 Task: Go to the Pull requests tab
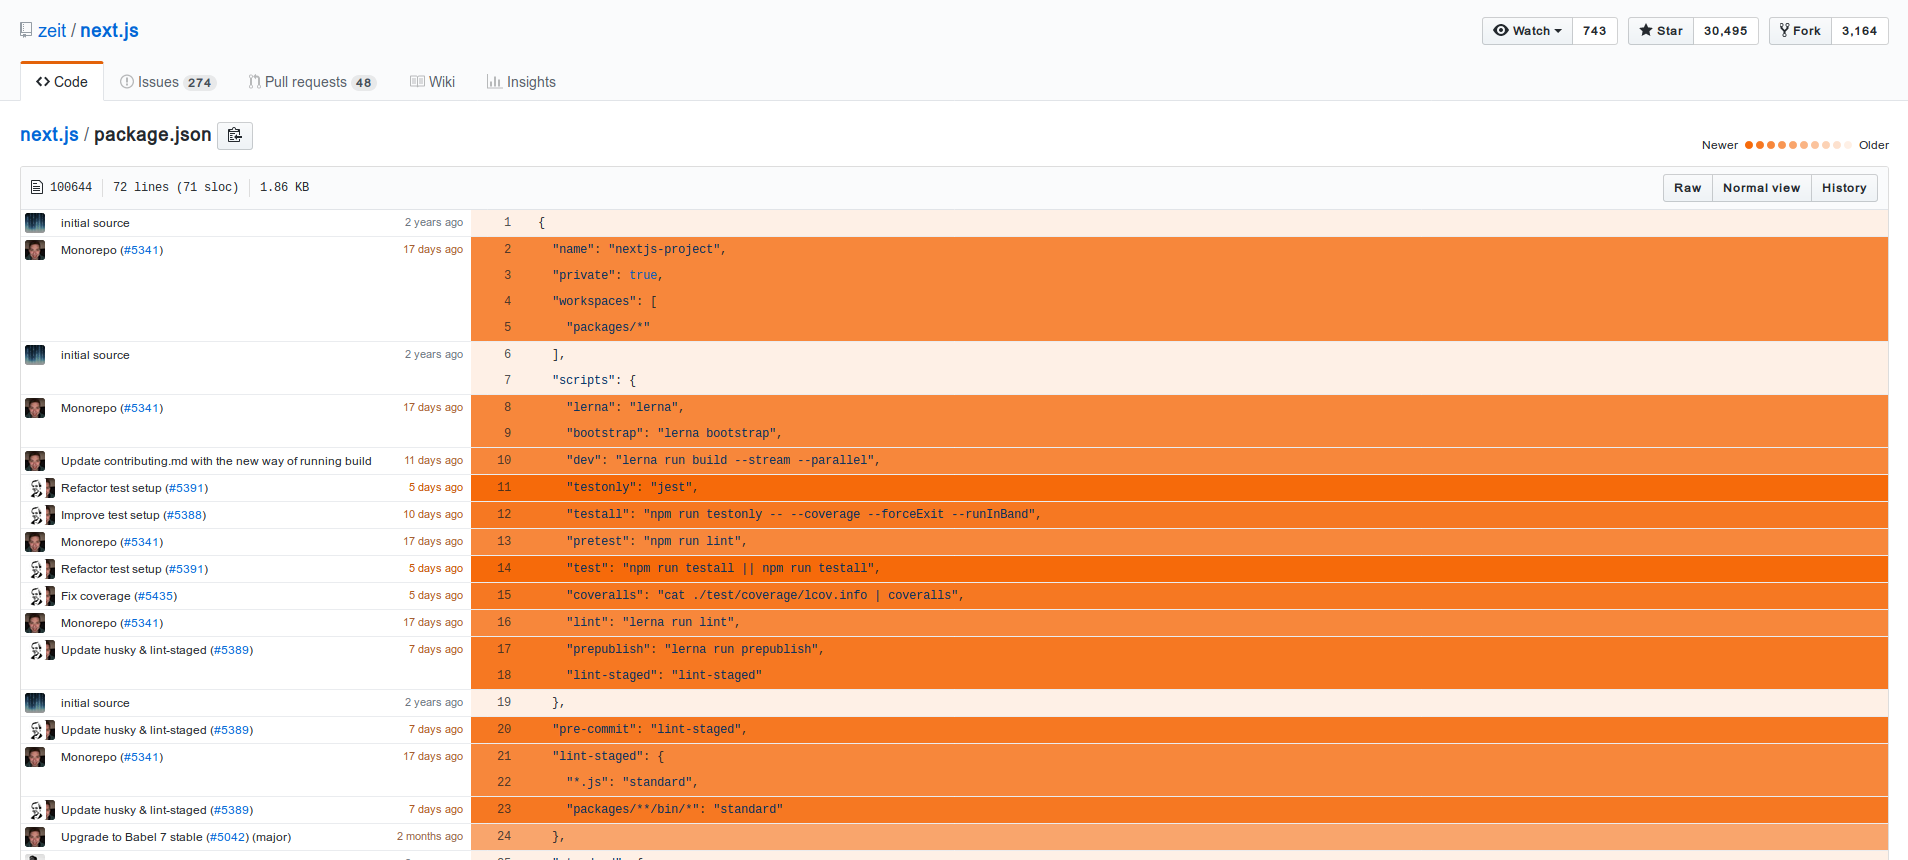(x=312, y=82)
